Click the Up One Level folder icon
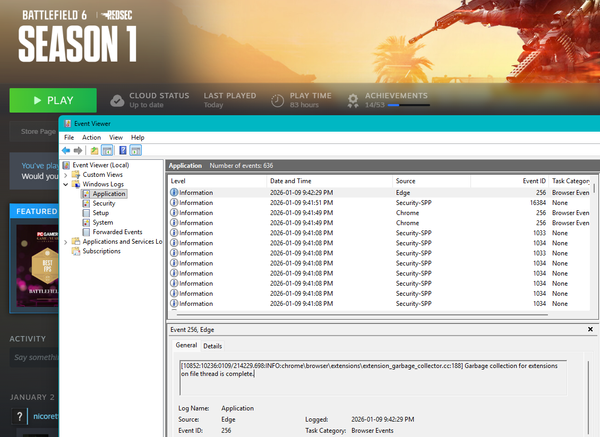Image resolution: width=600 pixels, height=437 pixels. tap(94, 150)
